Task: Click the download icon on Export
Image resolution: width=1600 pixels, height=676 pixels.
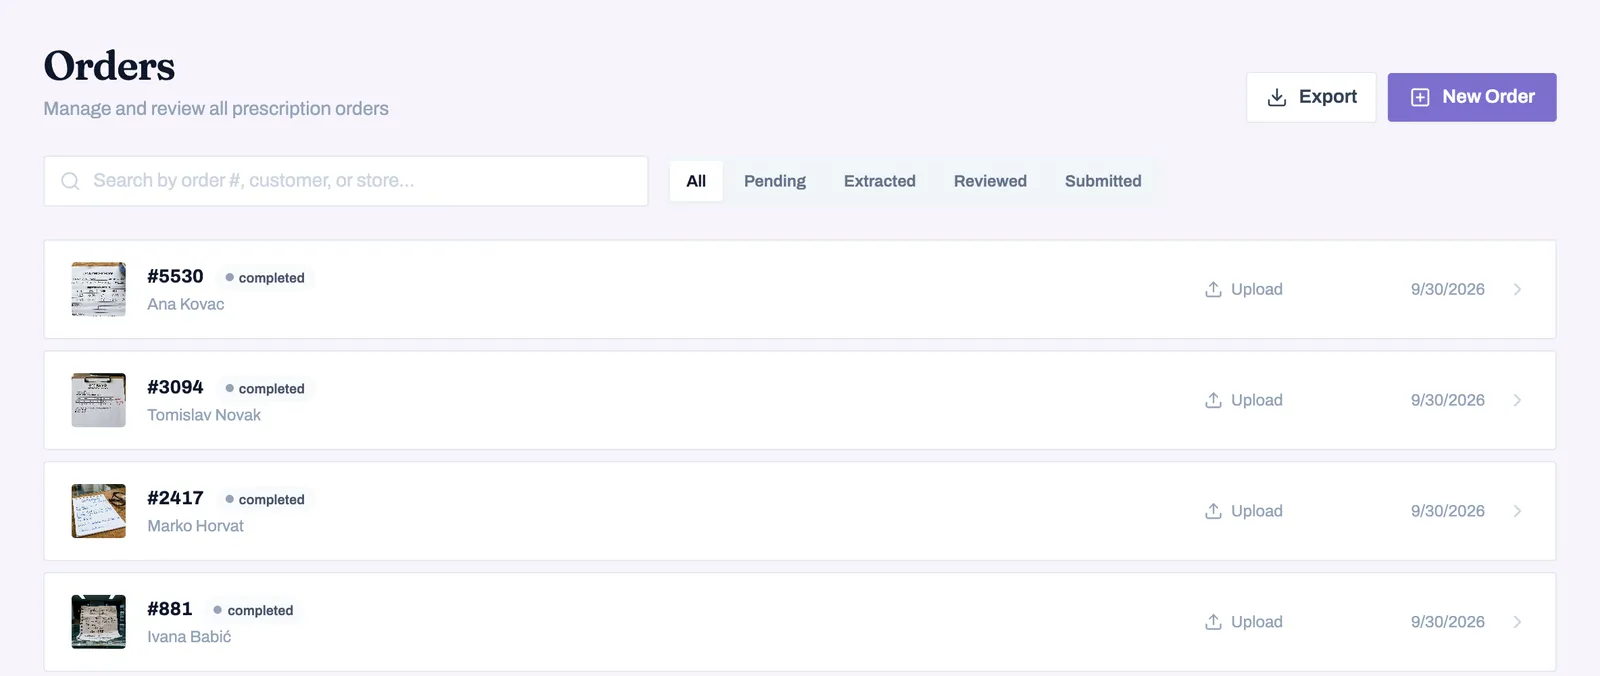Action: click(1277, 97)
